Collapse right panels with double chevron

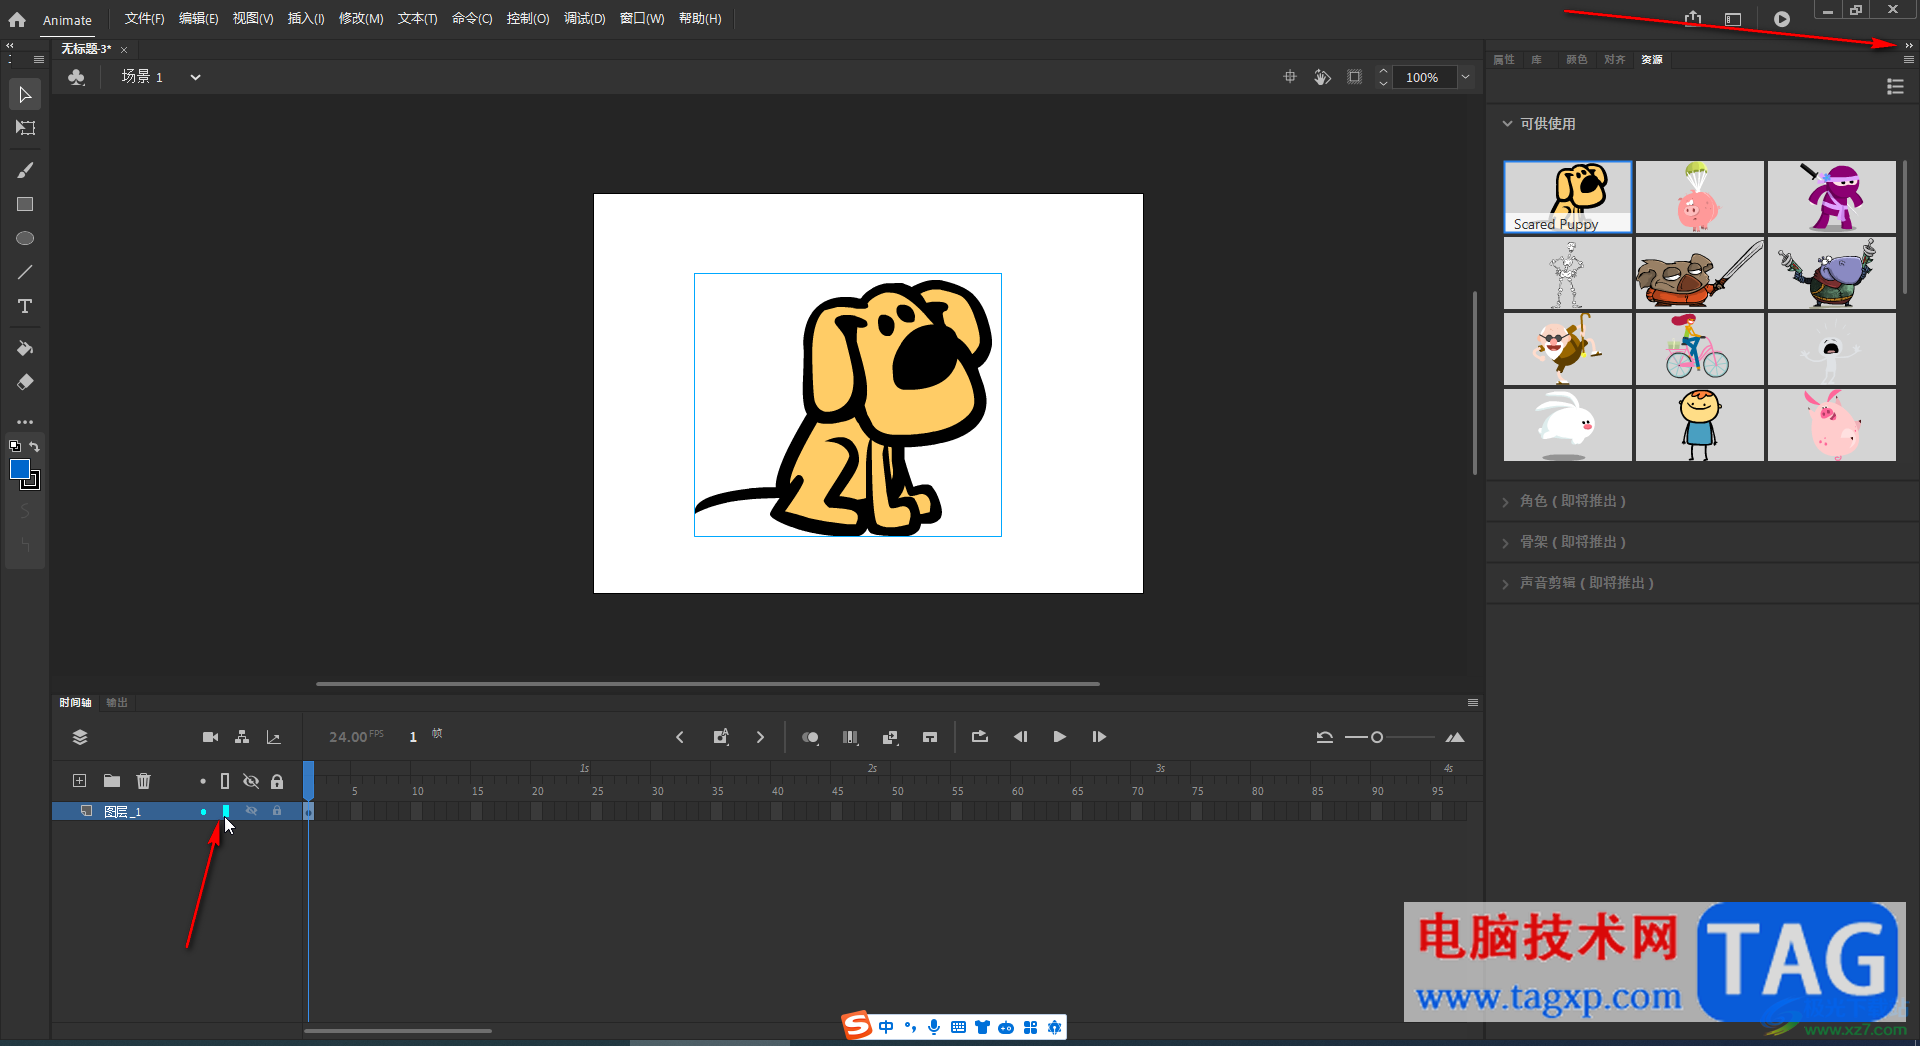[x=1909, y=45]
